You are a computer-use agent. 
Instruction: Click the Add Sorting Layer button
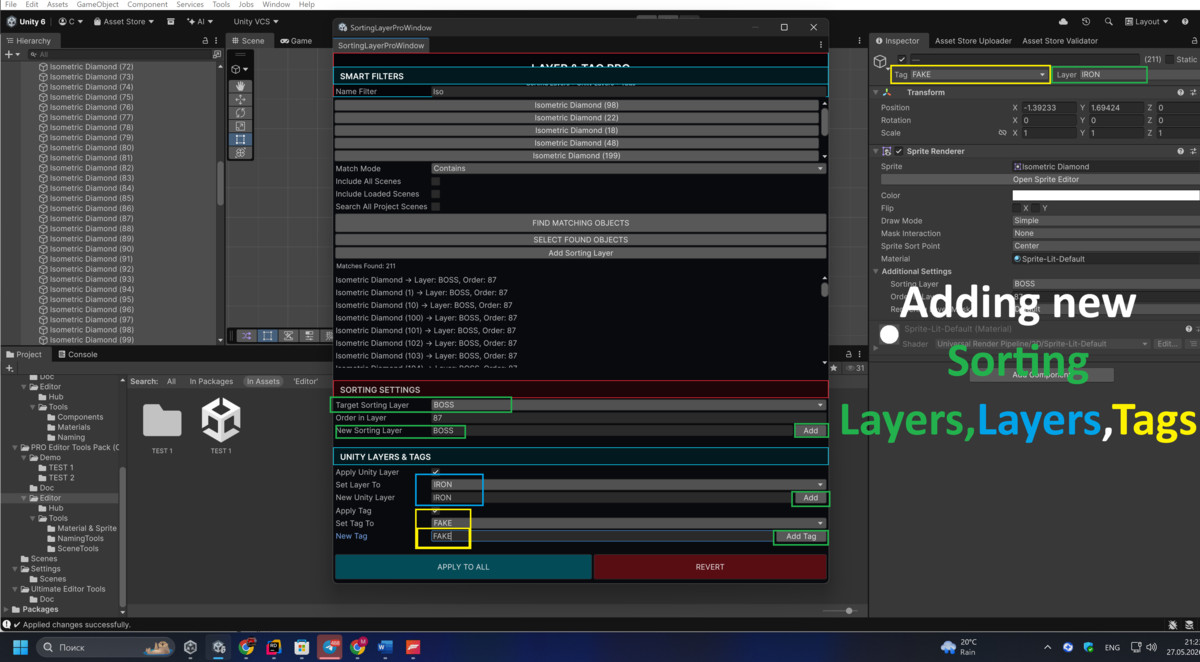[x=580, y=253]
